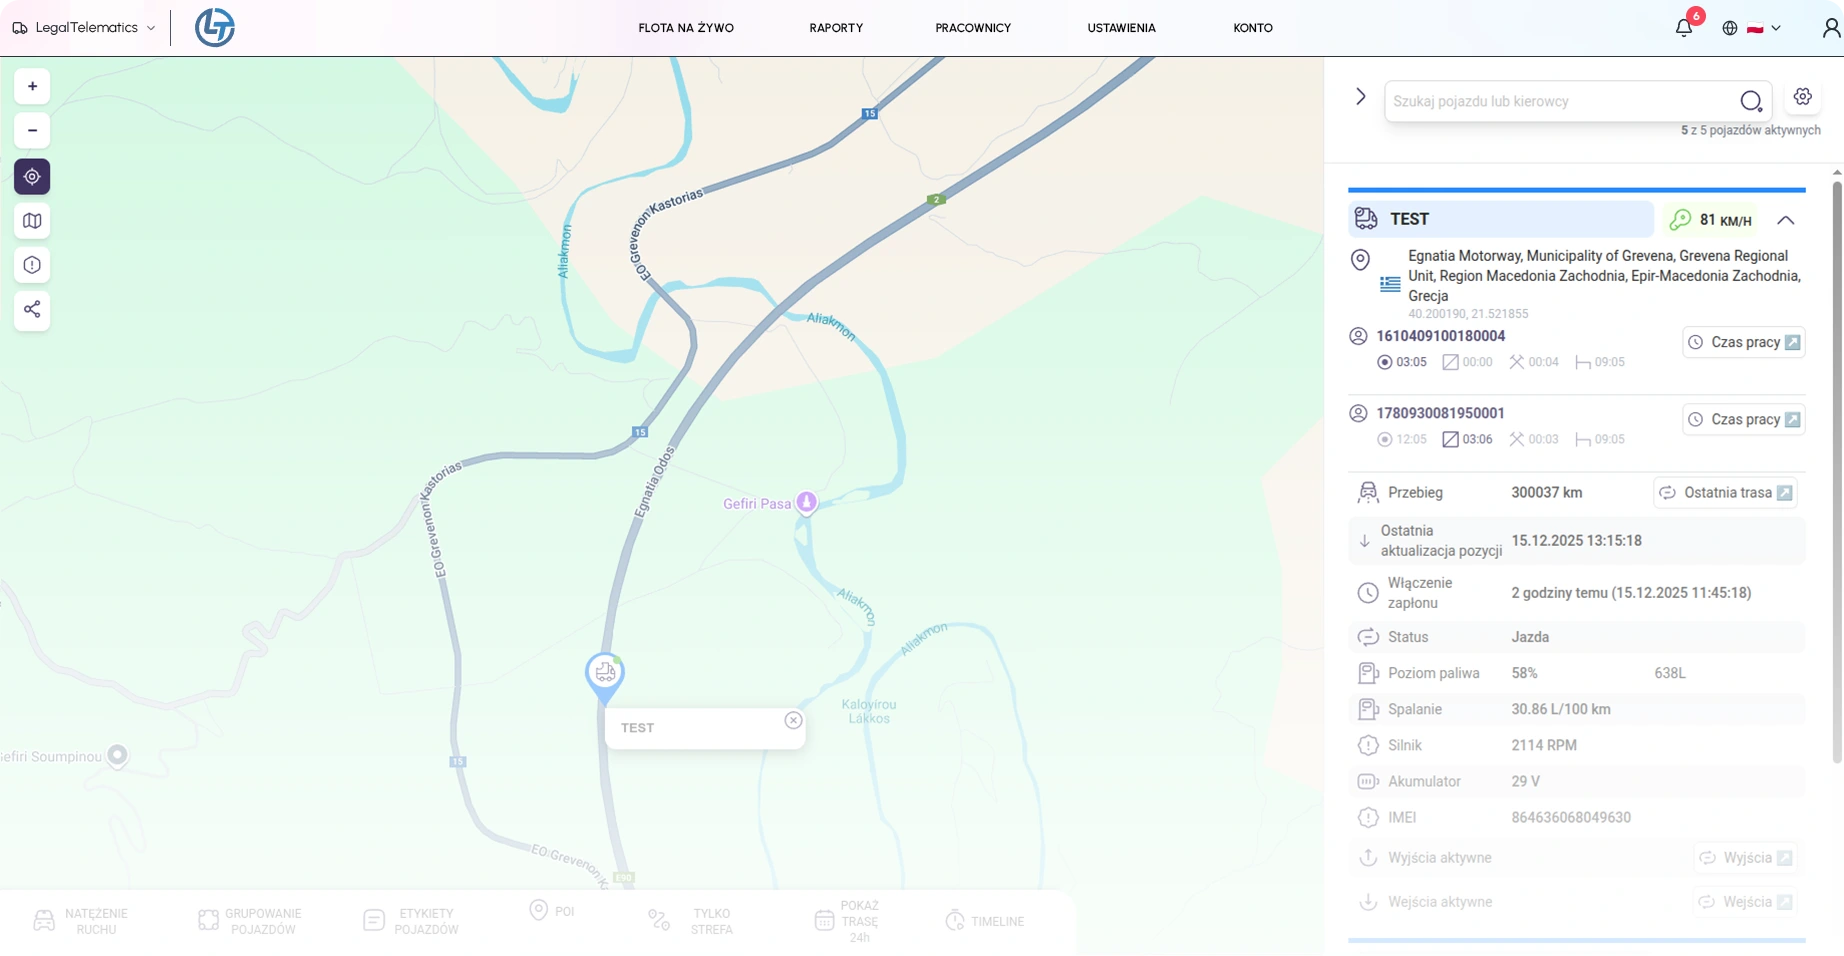The image size is (1844, 956).
Task: Click the zoom out map button
Action: pos(32,131)
